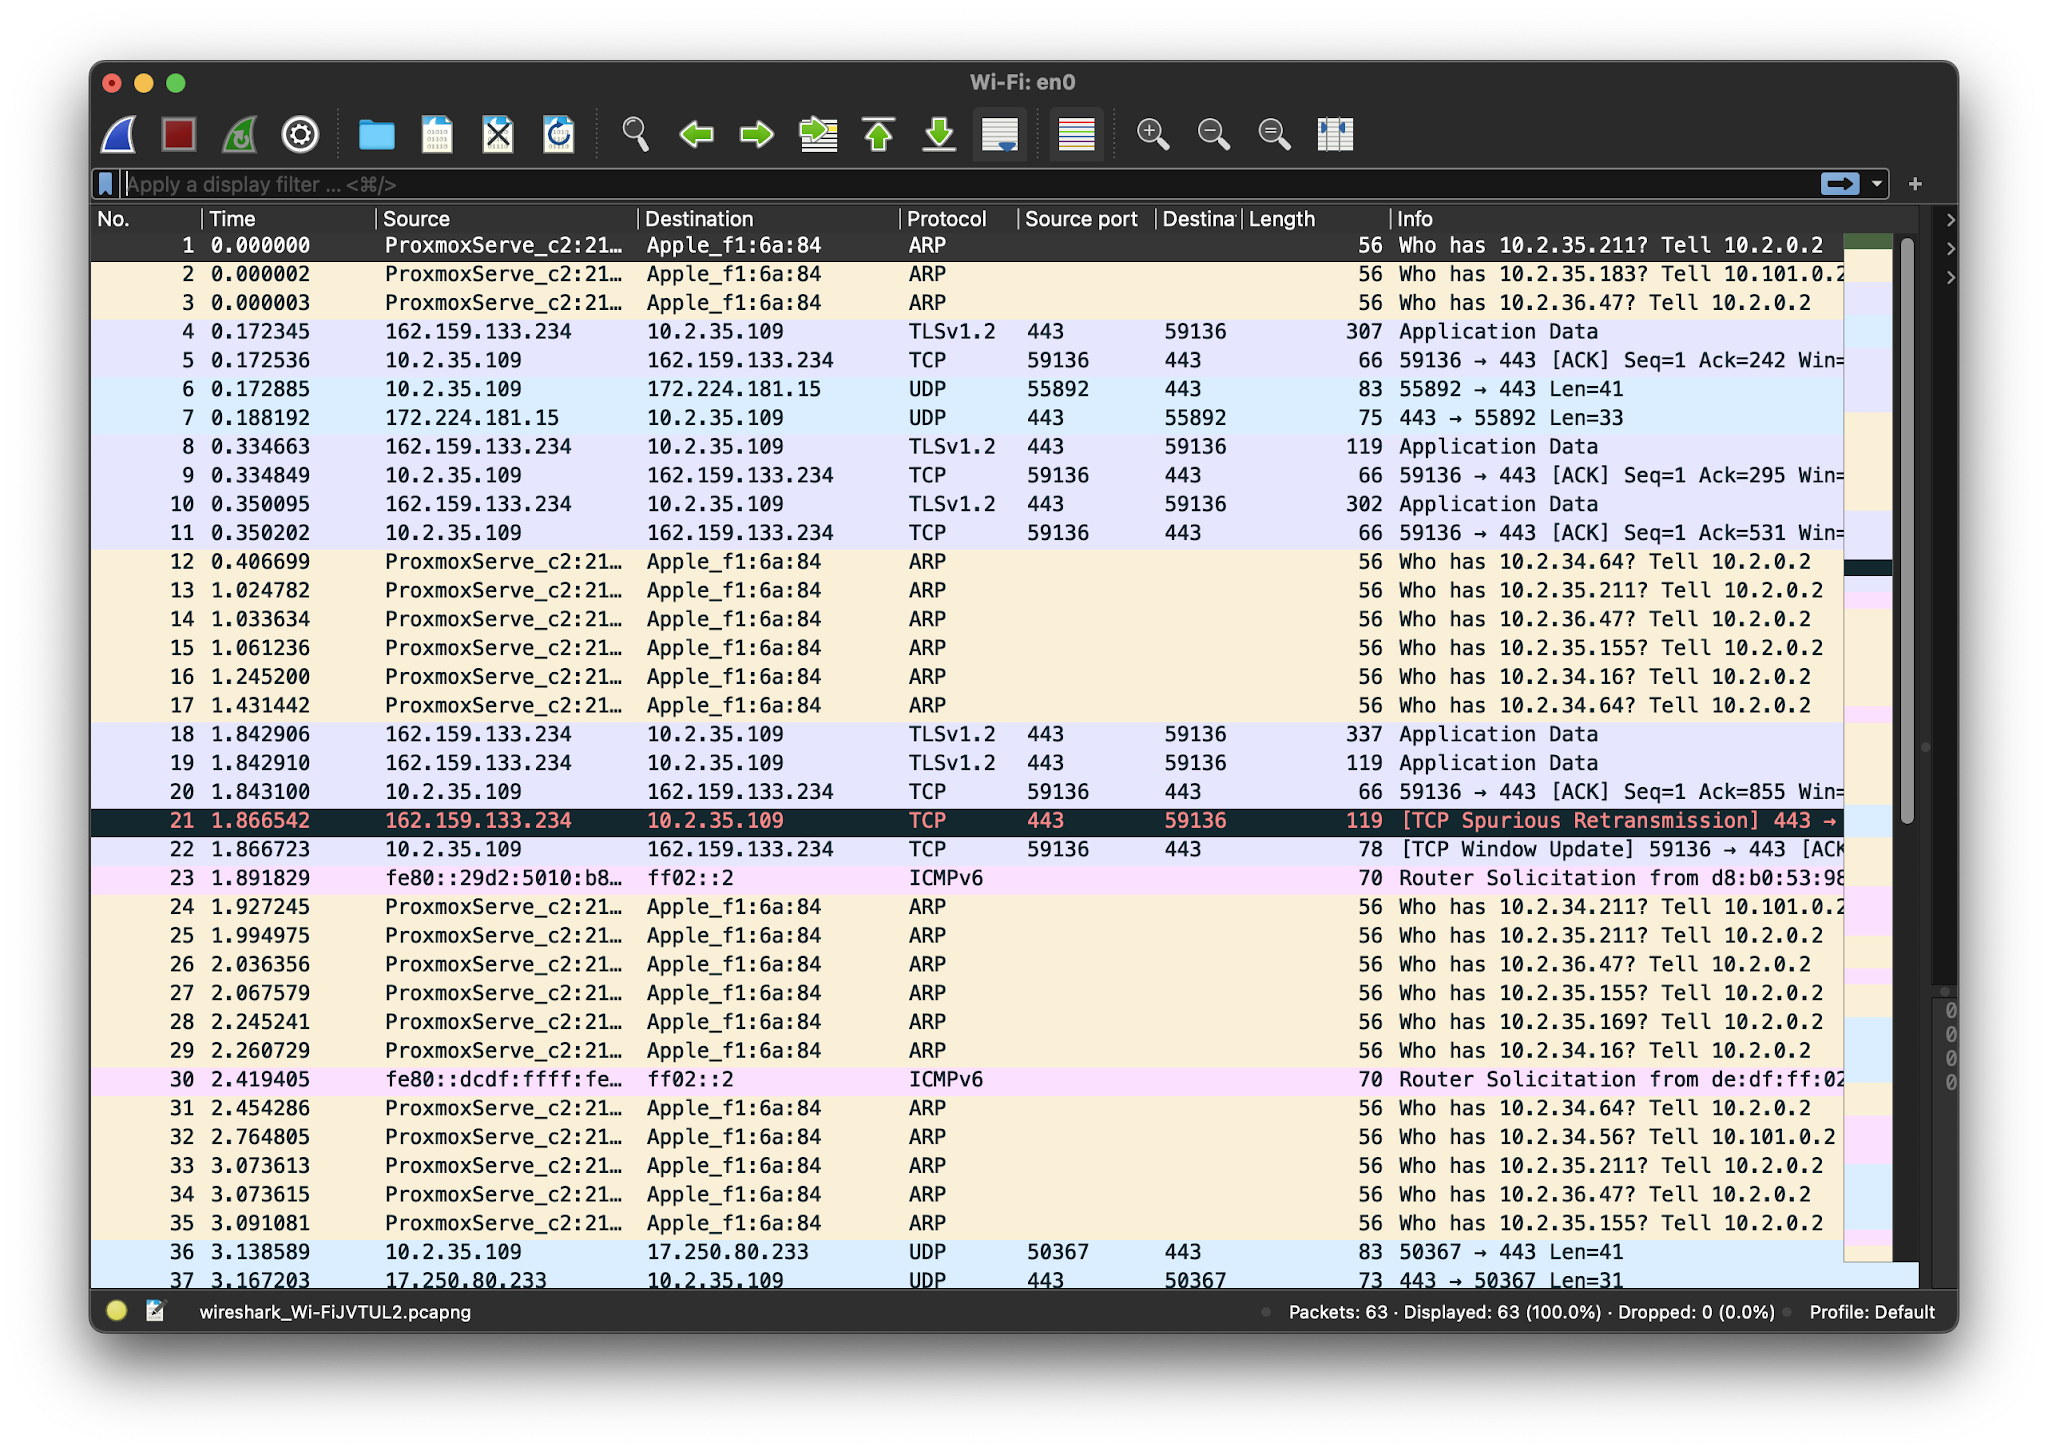Toggle auto-scroll during live capture
This screenshot has height=1451, width=2048.
[x=1000, y=134]
